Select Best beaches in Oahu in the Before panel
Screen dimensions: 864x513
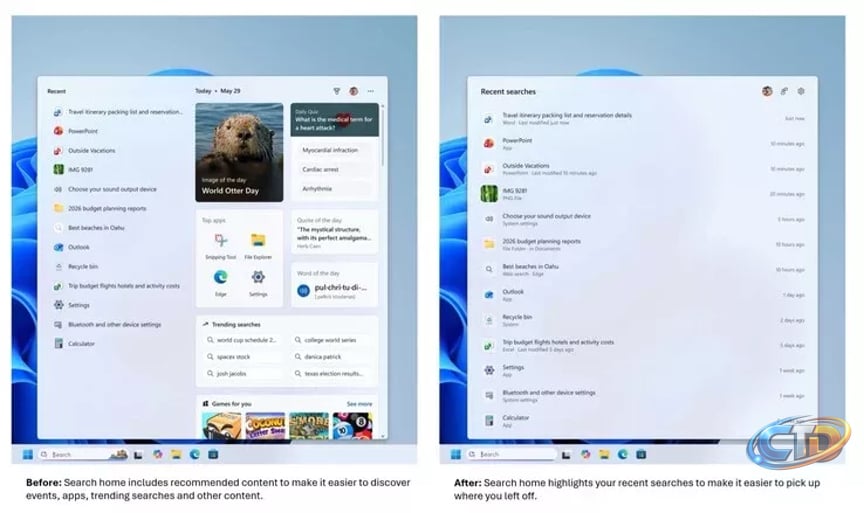click(x=89, y=228)
